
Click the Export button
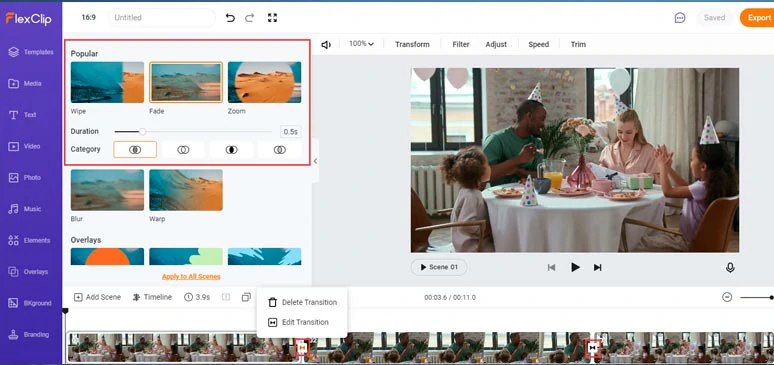point(757,18)
